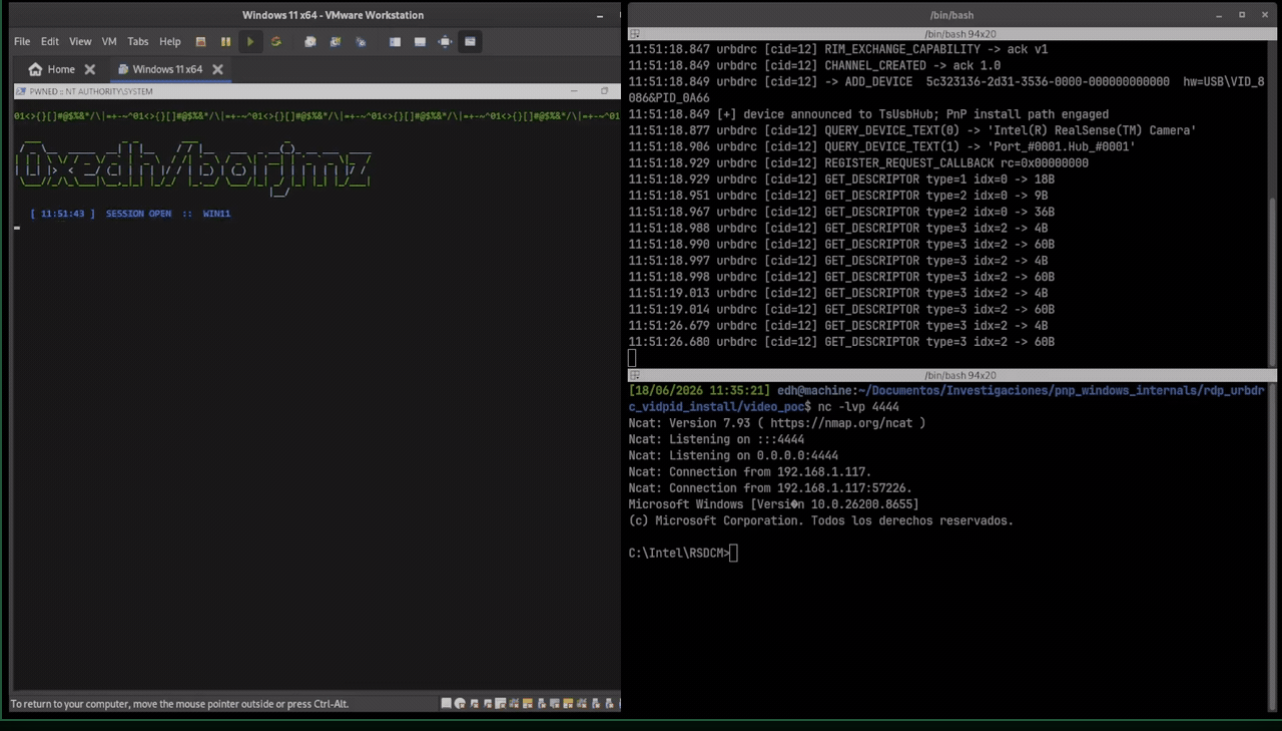Click the Microsoft Windows version line
The width and height of the screenshot is (1282, 731).
(773, 504)
